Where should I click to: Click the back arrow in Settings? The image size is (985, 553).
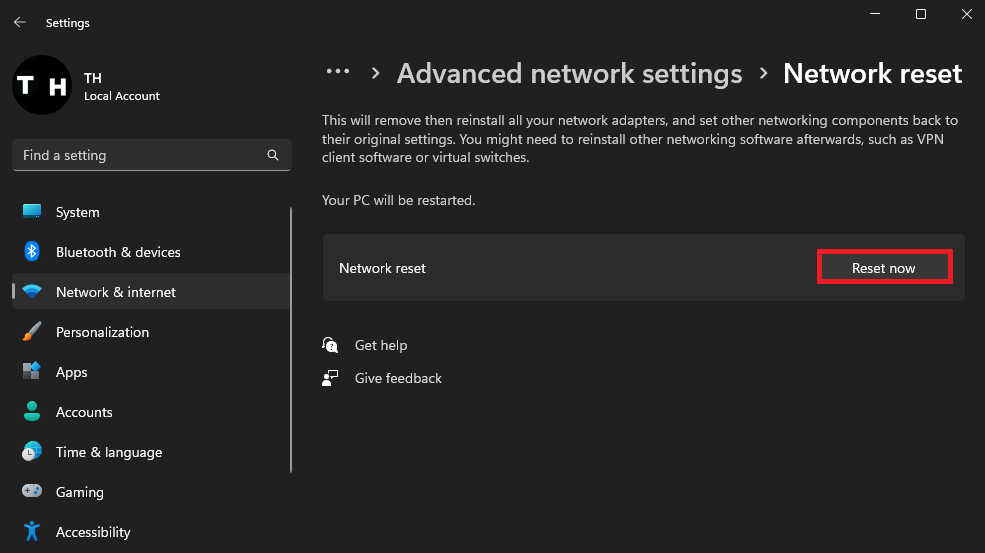click(x=20, y=22)
